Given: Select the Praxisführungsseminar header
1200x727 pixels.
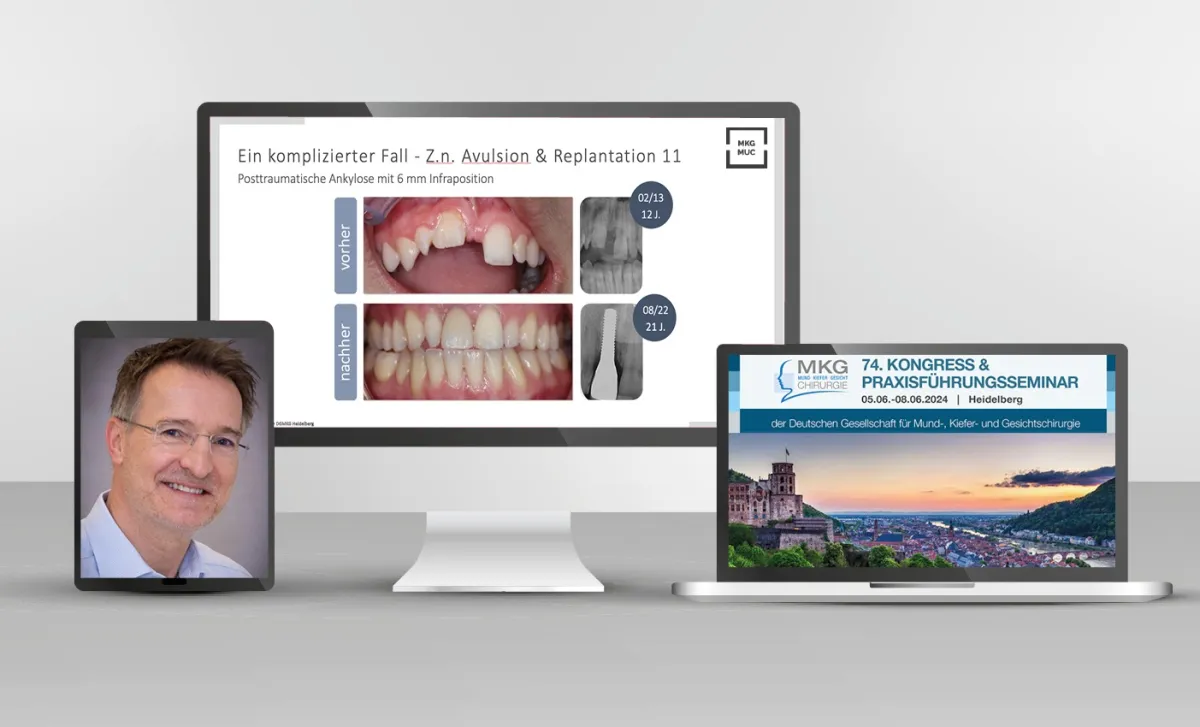Looking at the screenshot, I should (x=970, y=382).
